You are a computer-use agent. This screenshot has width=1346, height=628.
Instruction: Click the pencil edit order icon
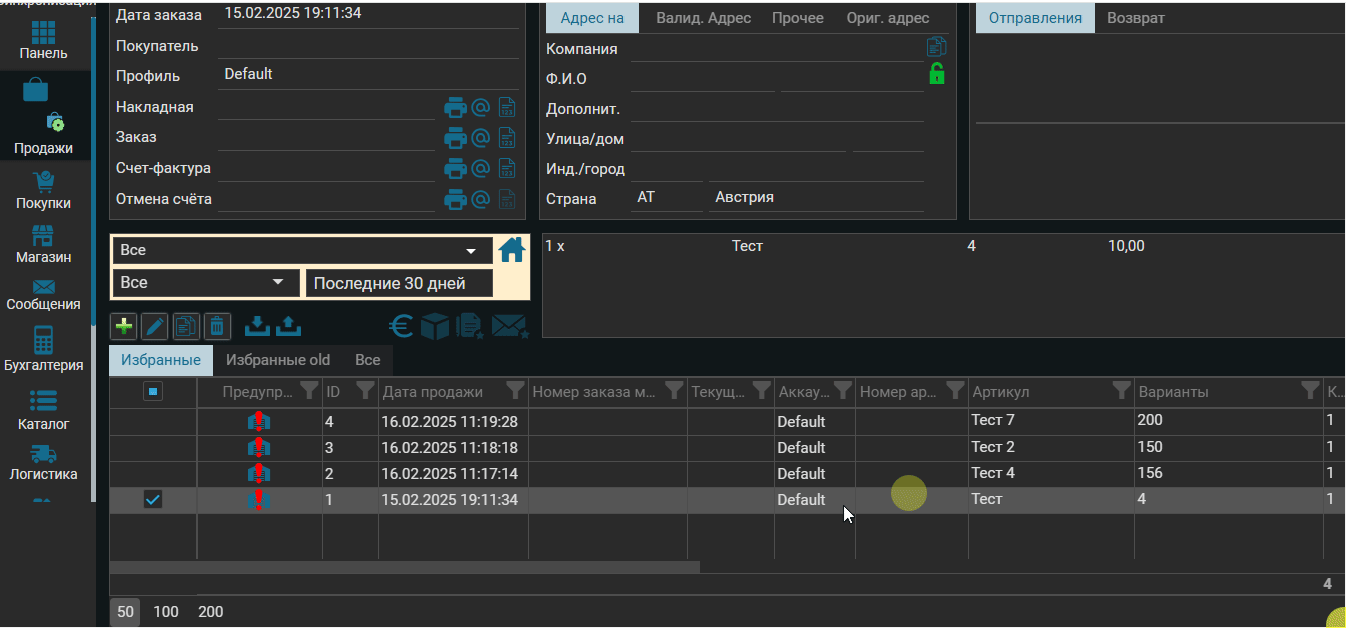[154, 327]
